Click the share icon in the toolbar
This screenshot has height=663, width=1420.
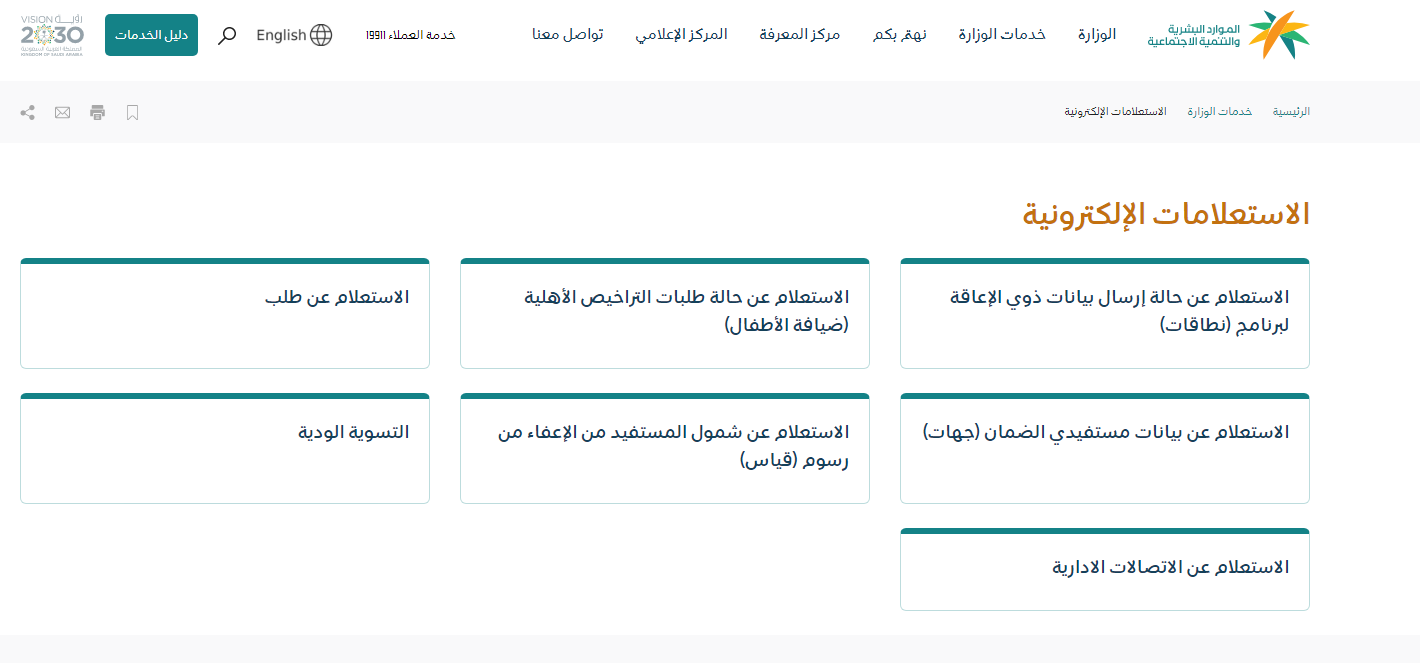pos(28,113)
